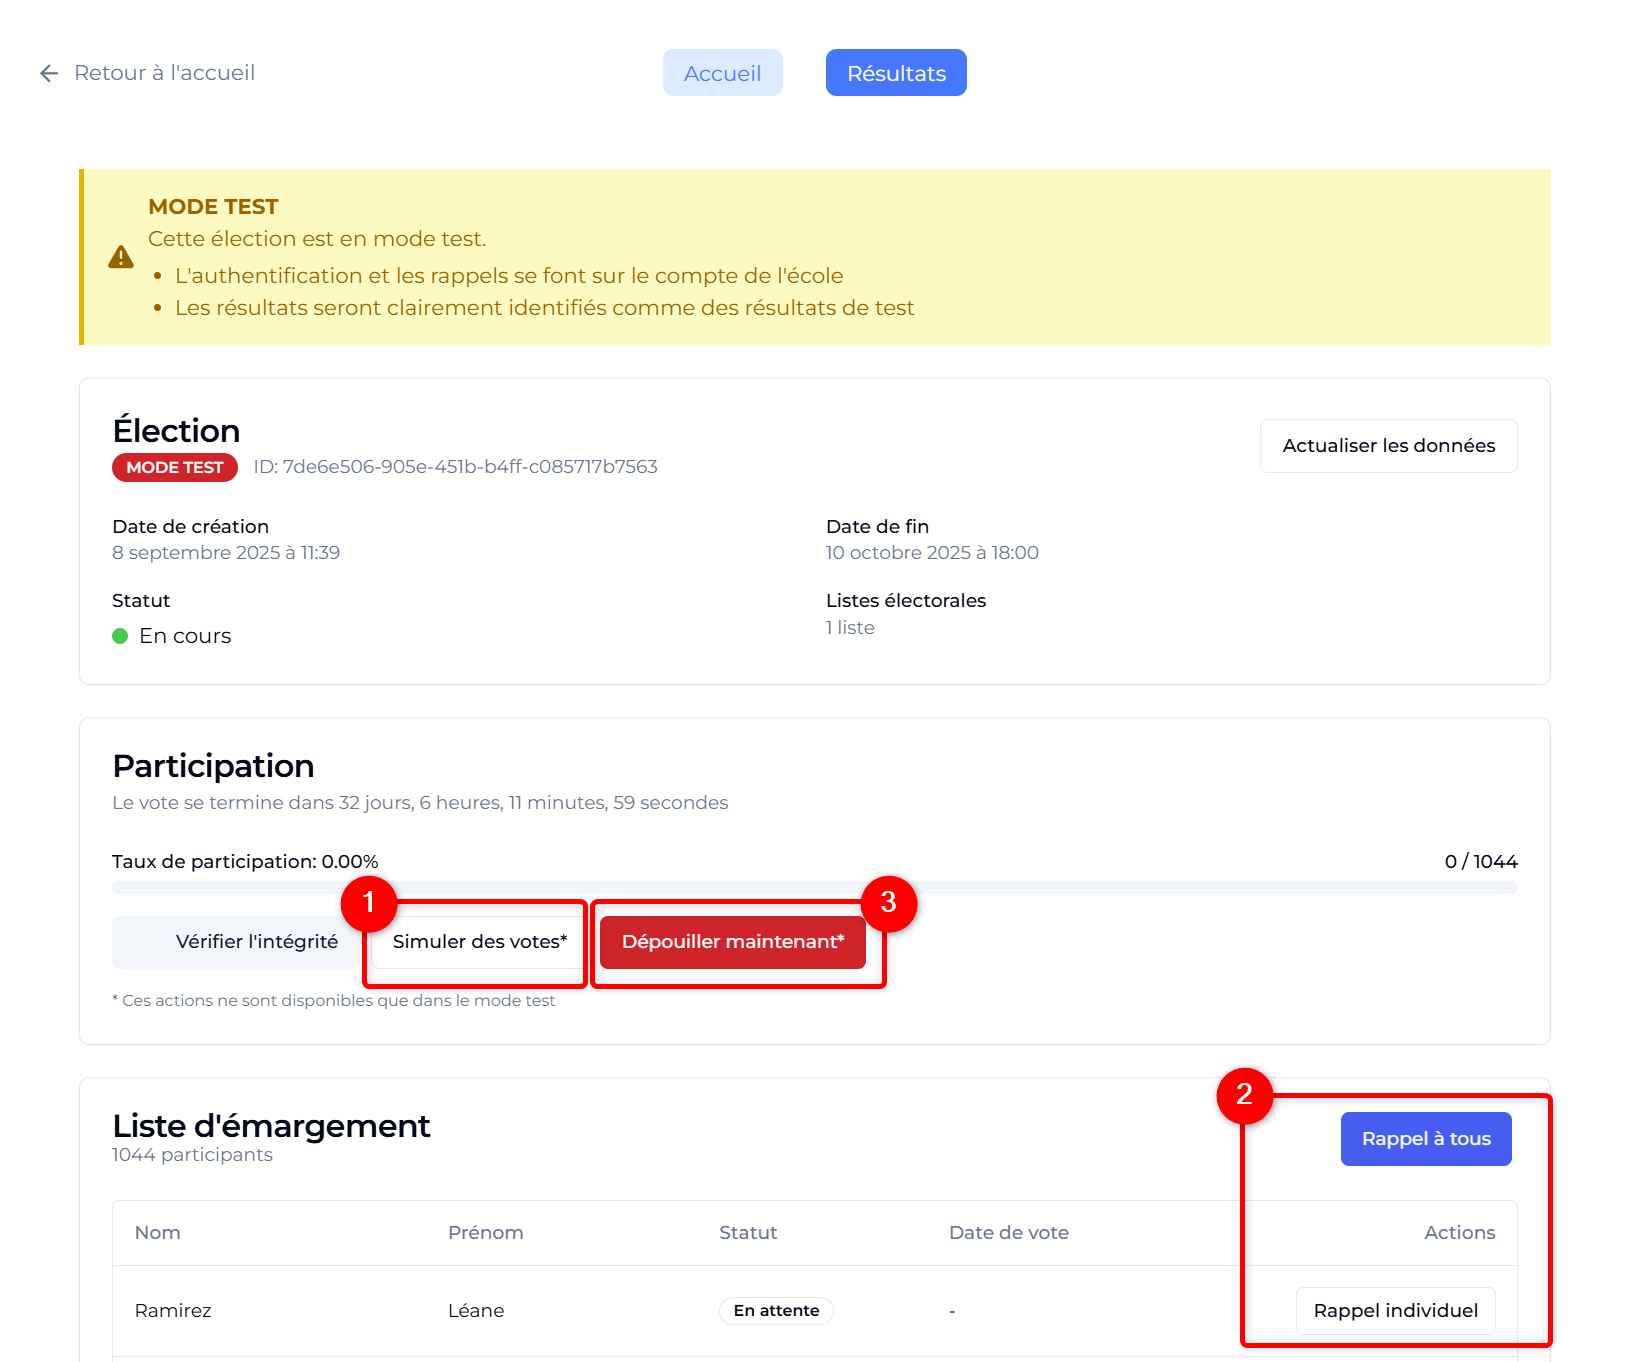Click the warning triangle icon in banner

point(121,257)
